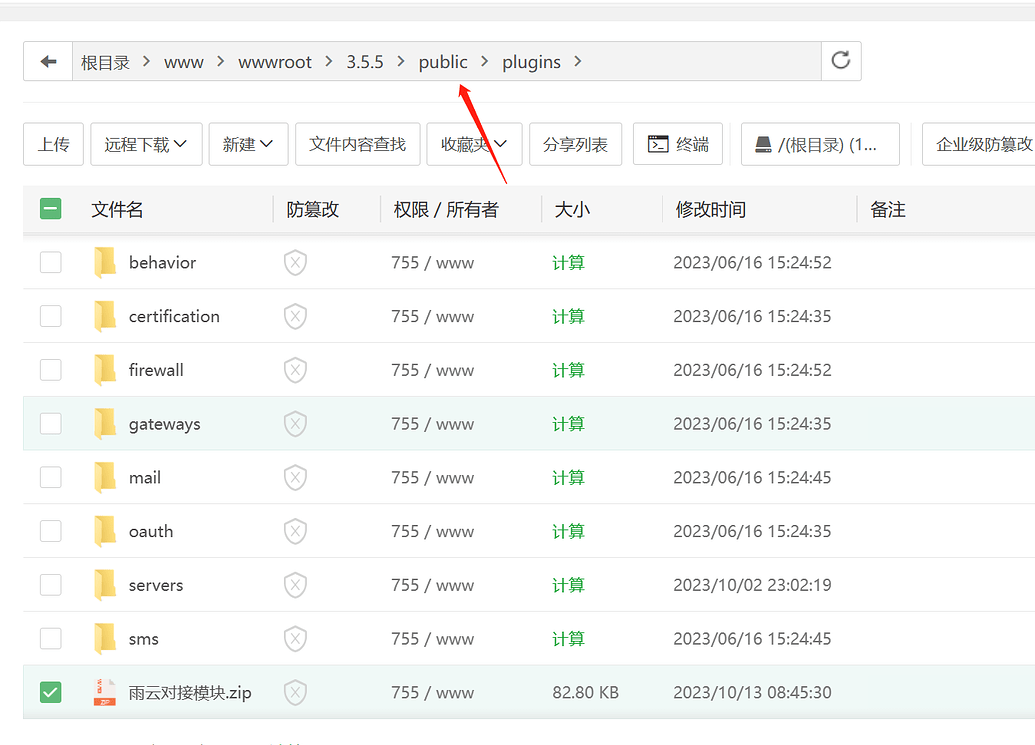Open the 分享列表 share list
Image resolution: width=1035 pixels, height=745 pixels.
click(x=575, y=144)
